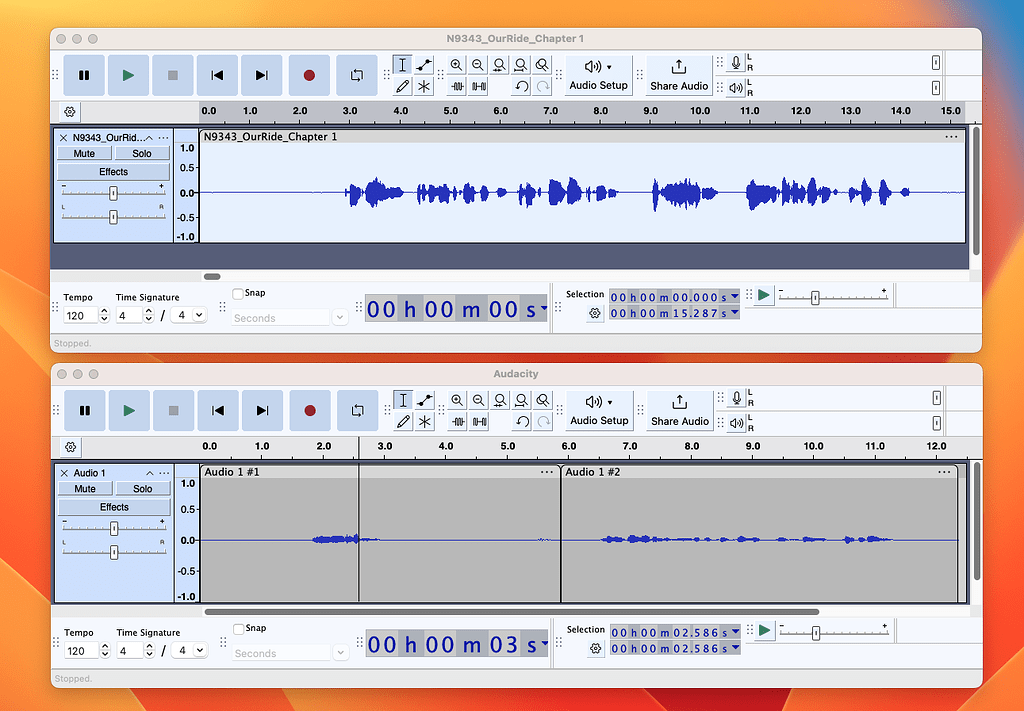
Task: Open the Effects panel for Audio 1
Action: click(x=113, y=506)
